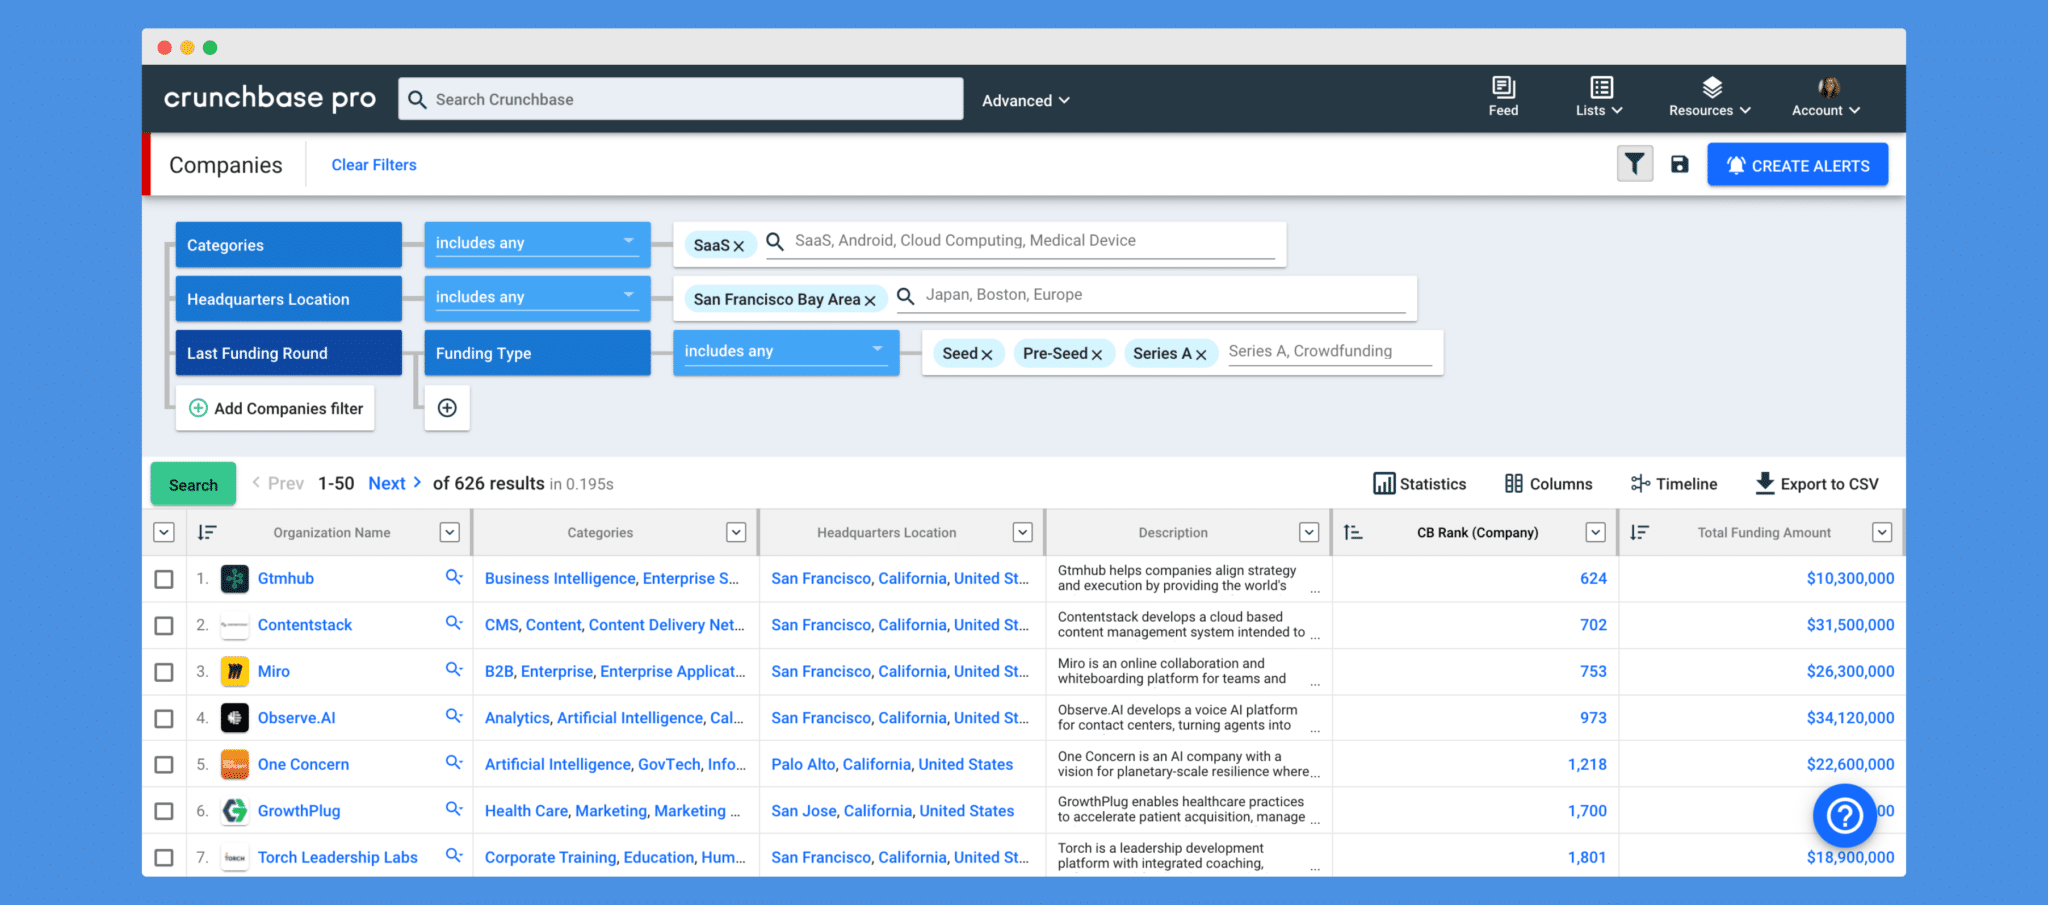This screenshot has height=905, width=2048.
Task: Open the Categories 'includes any' dropdown
Action: coord(536,243)
